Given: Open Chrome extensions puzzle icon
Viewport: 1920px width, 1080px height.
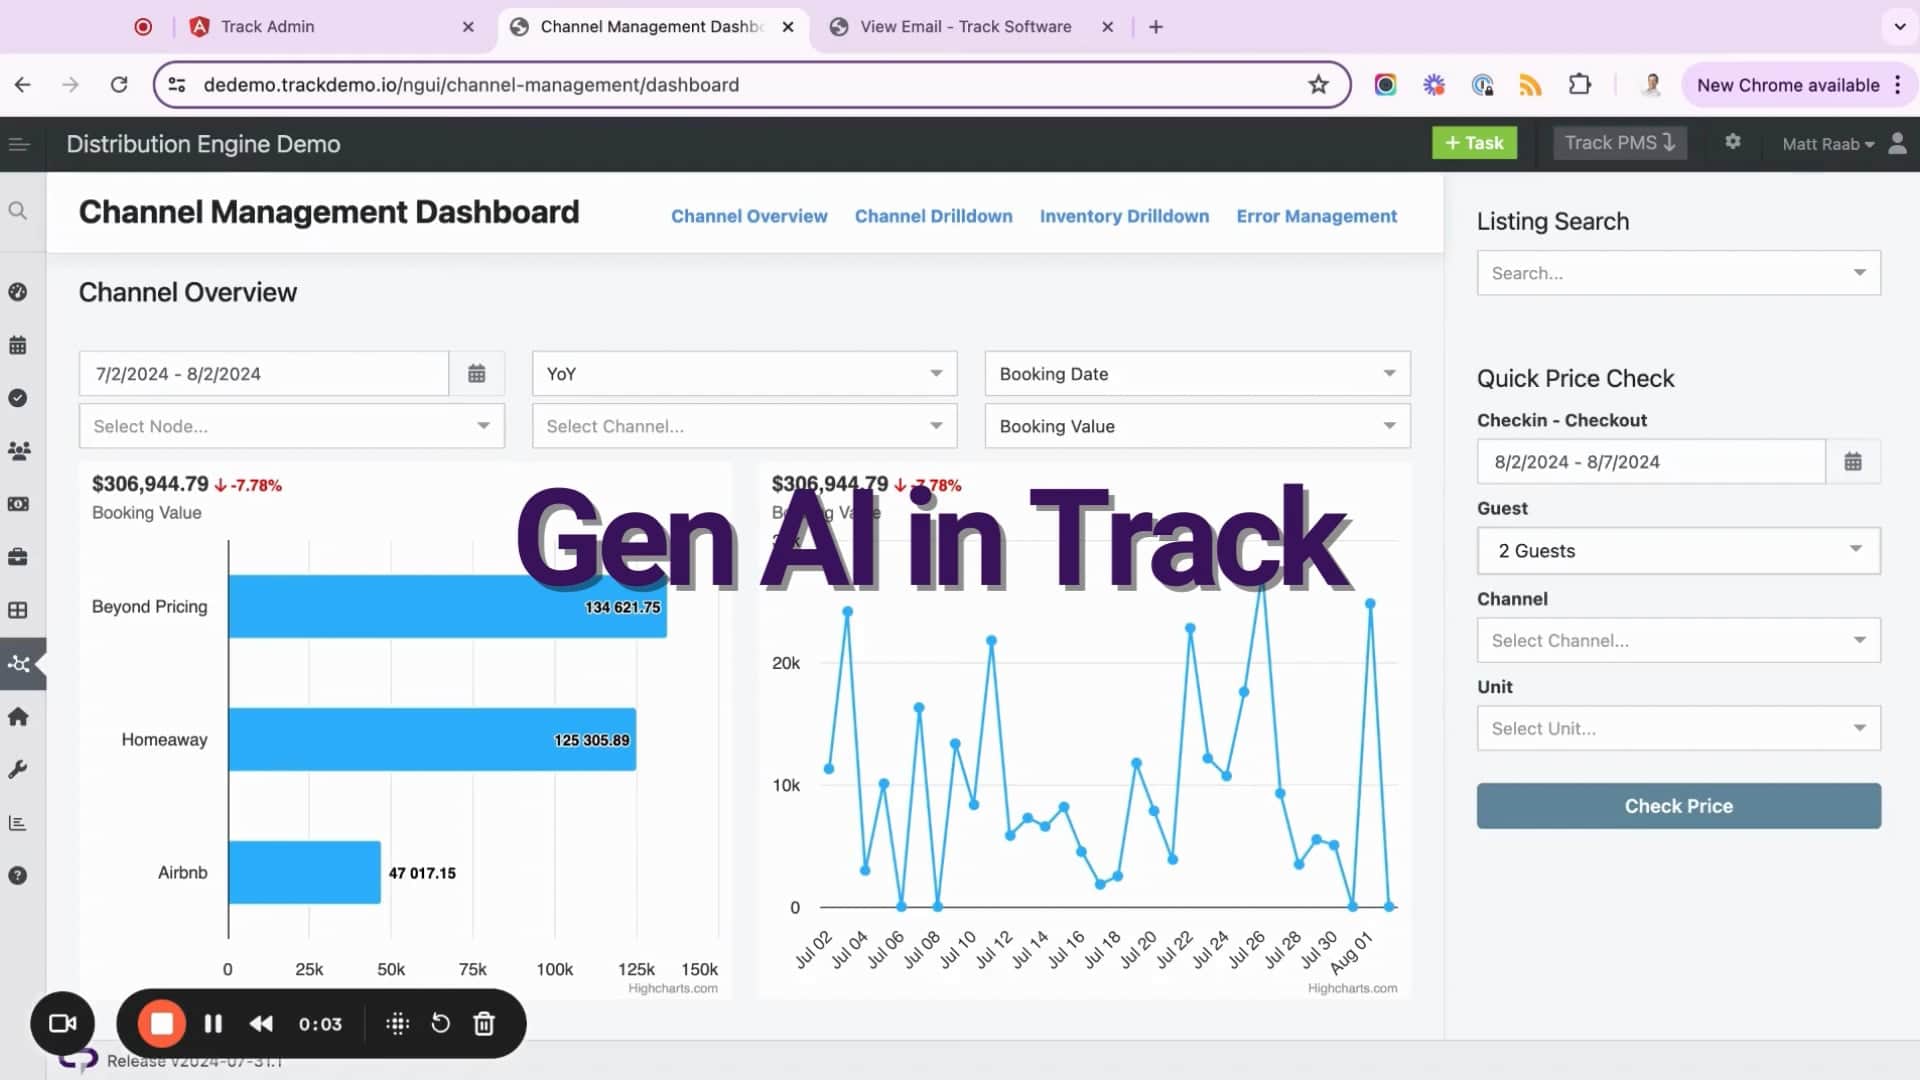Looking at the screenshot, I should (1580, 85).
